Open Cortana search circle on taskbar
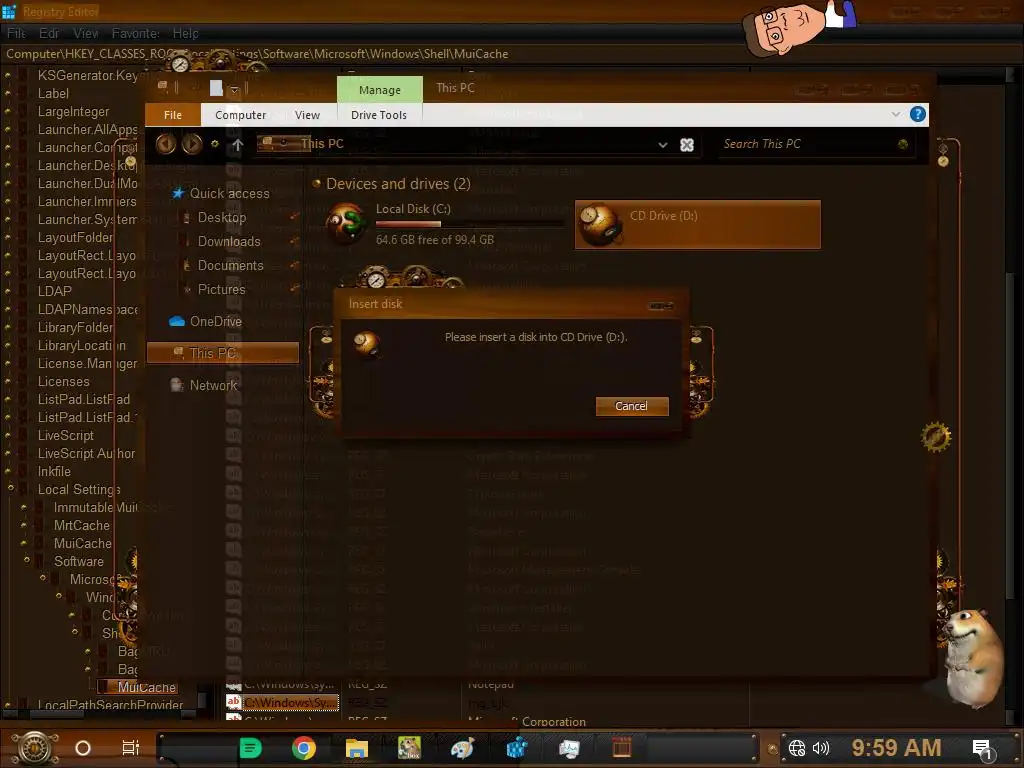Screen dimensions: 1024x768 click(x=83, y=748)
